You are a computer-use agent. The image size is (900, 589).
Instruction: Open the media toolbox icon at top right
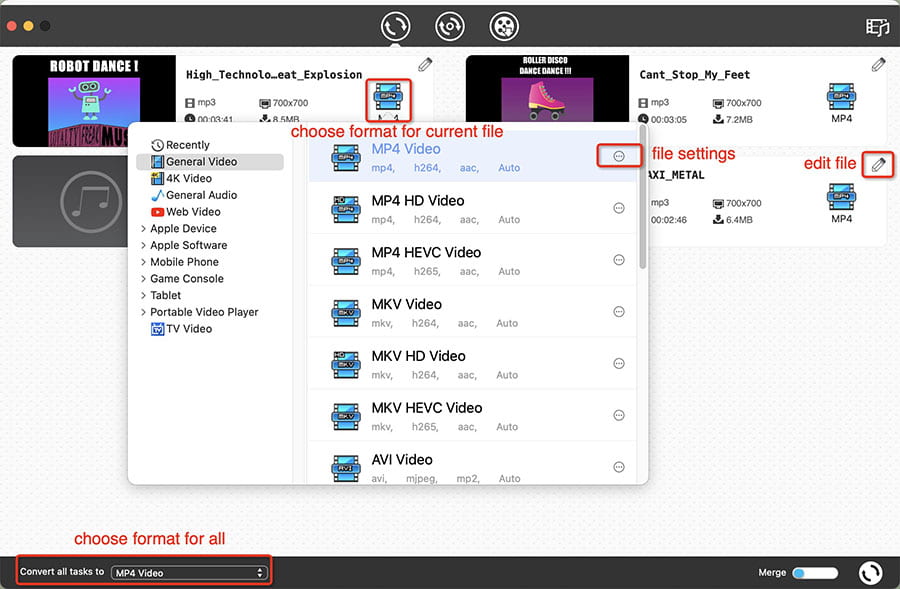(x=876, y=29)
